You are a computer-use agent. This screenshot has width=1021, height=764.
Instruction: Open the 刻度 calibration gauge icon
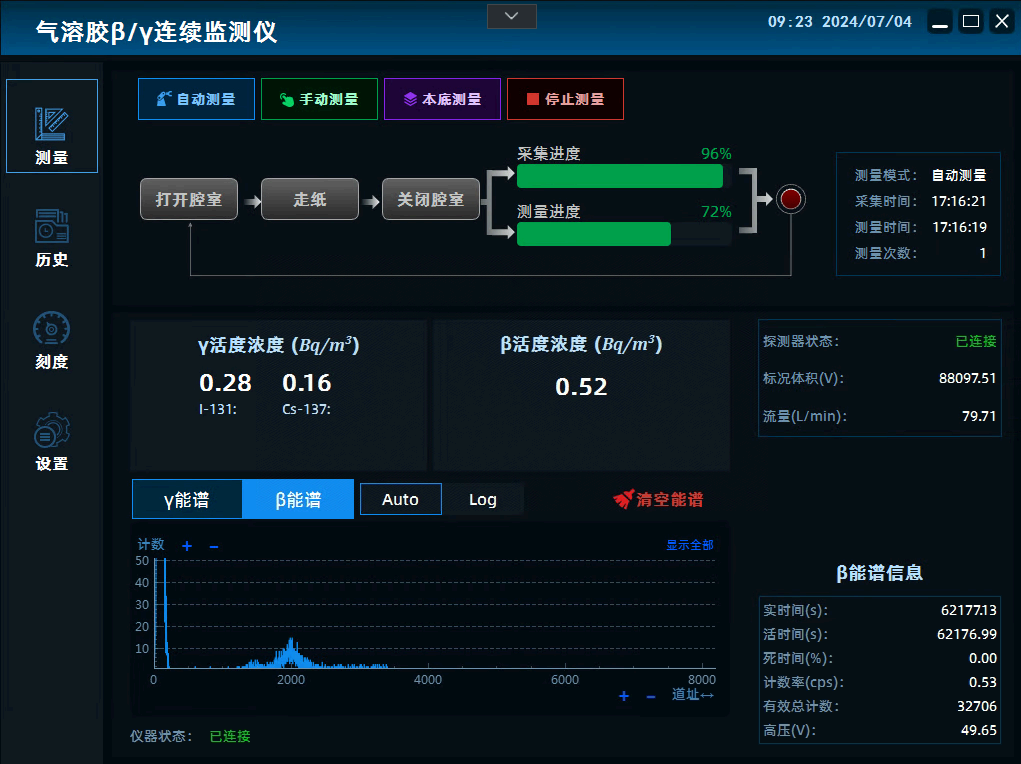(x=52, y=329)
